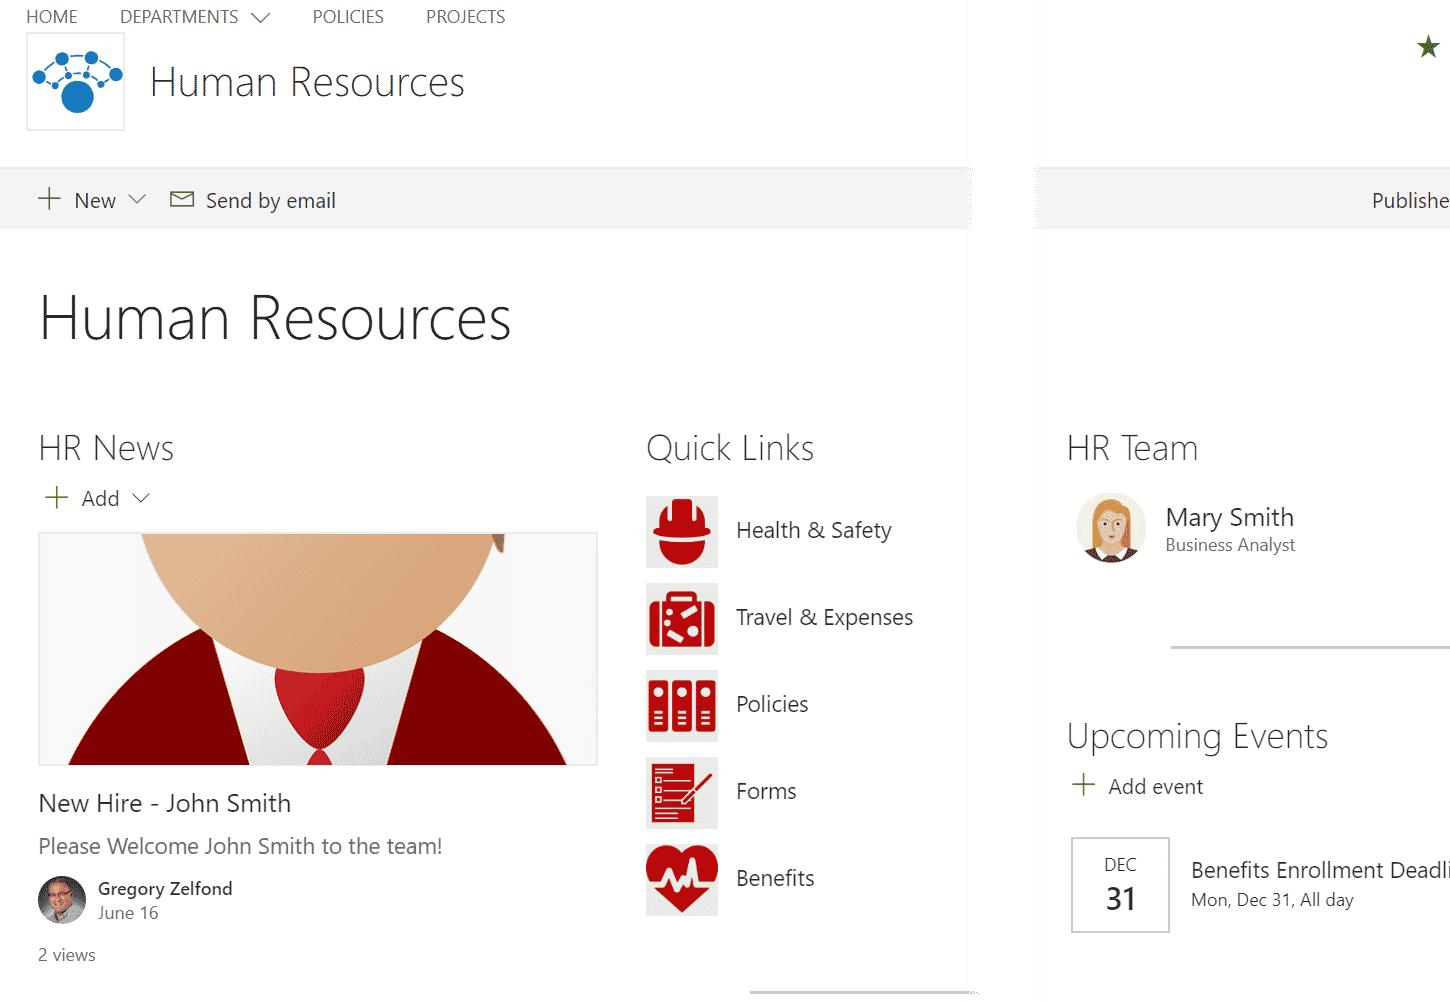The image size is (1450, 1002).
Task: Toggle the star to follow this site
Action: click(x=1428, y=46)
